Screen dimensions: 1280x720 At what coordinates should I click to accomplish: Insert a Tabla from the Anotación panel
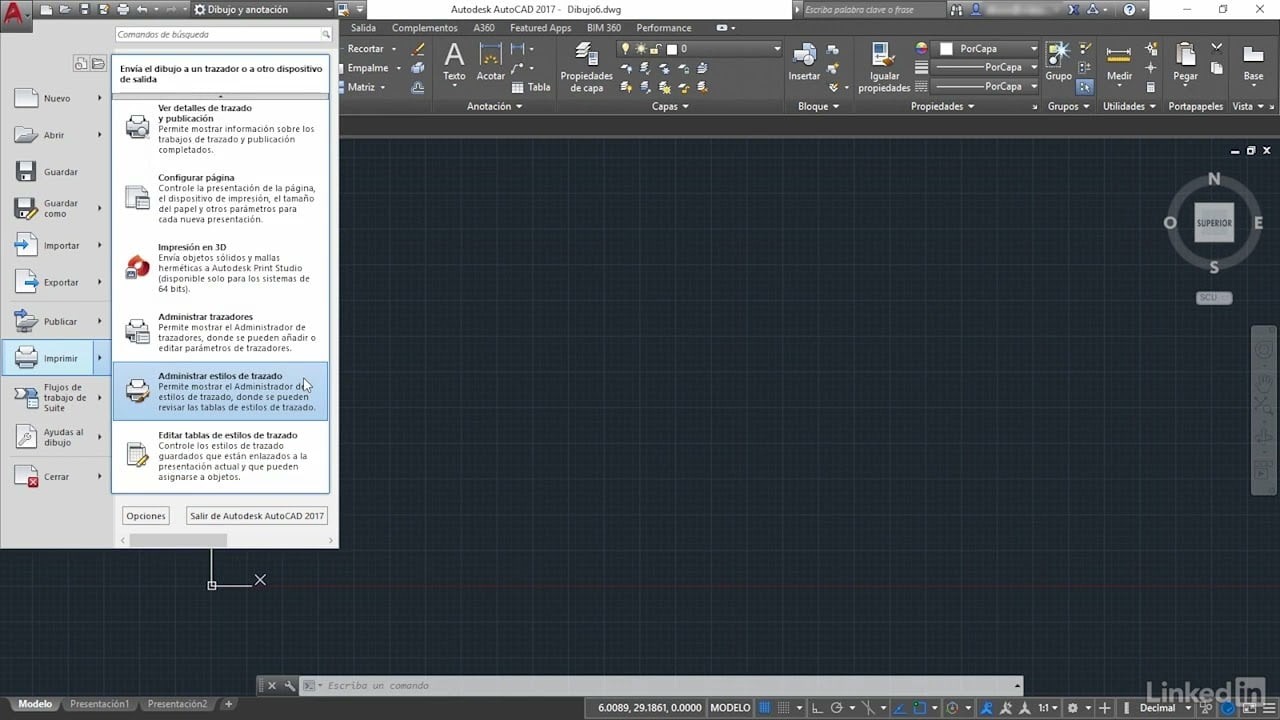click(x=530, y=87)
